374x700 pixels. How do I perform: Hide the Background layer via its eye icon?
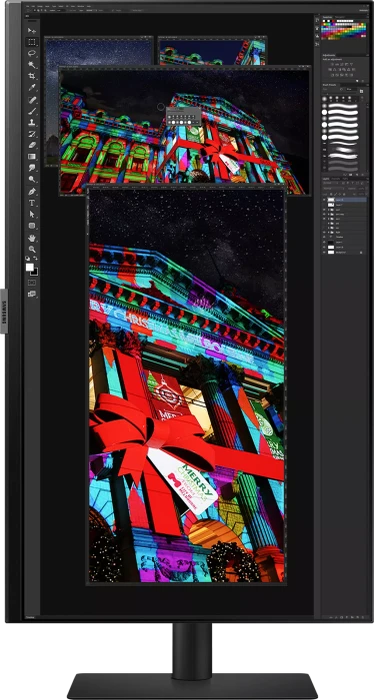[x=324, y=252]
